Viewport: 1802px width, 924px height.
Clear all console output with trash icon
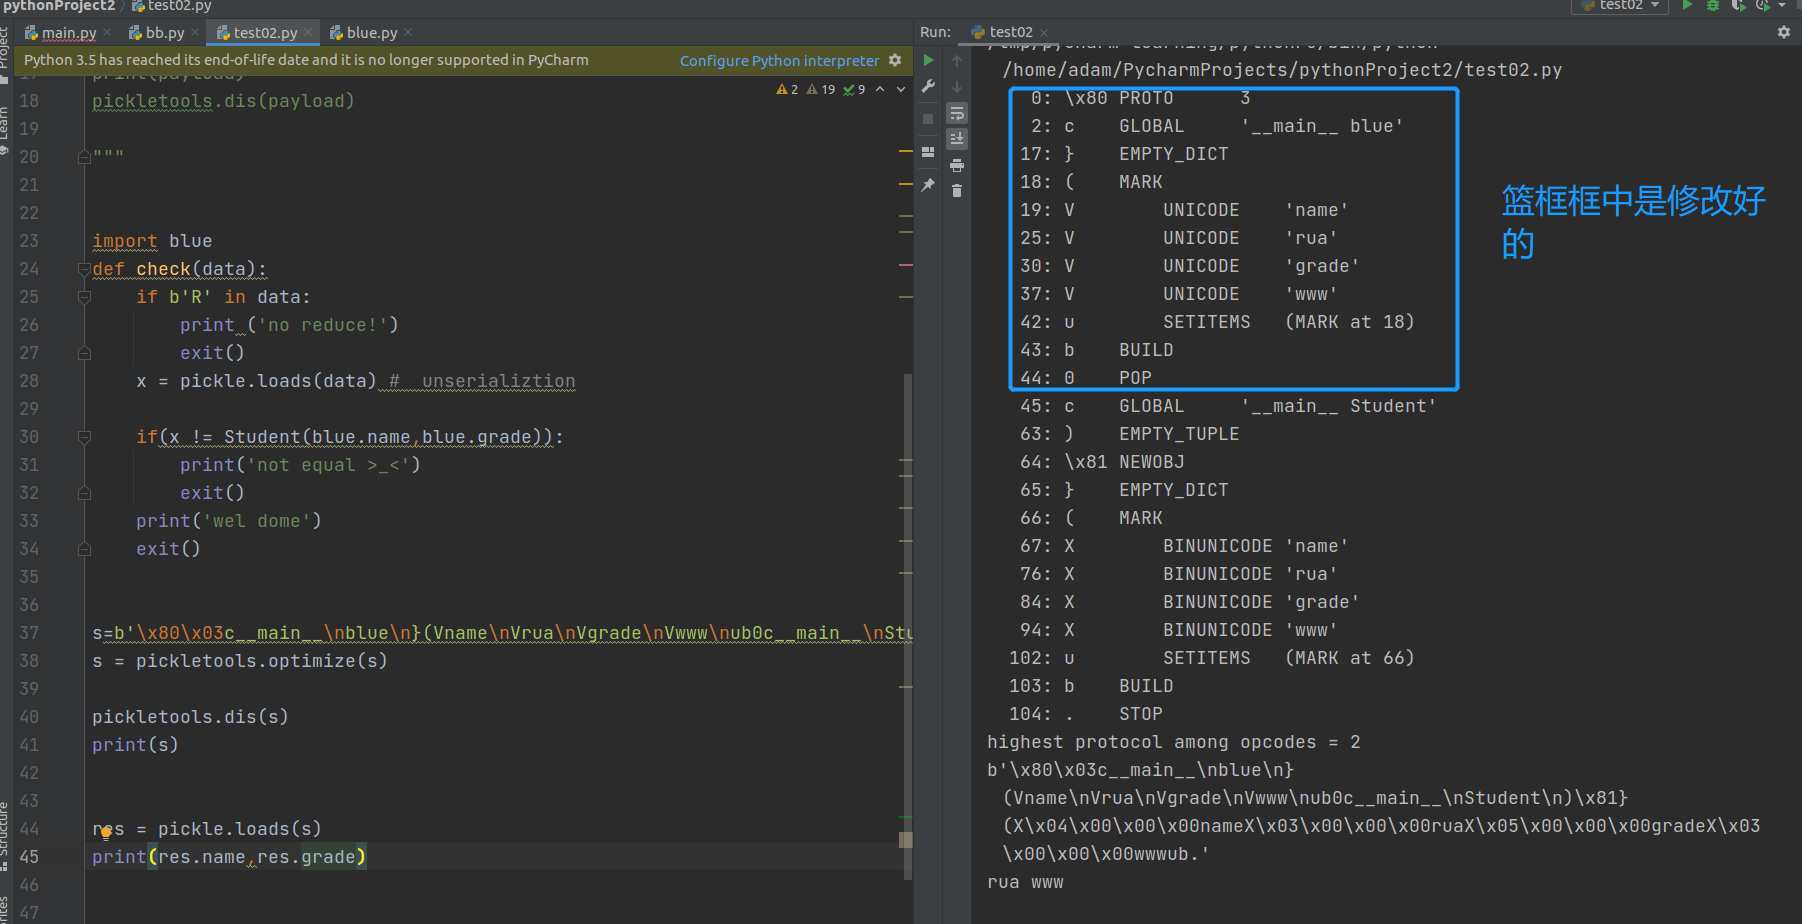(x=957, y=190)
